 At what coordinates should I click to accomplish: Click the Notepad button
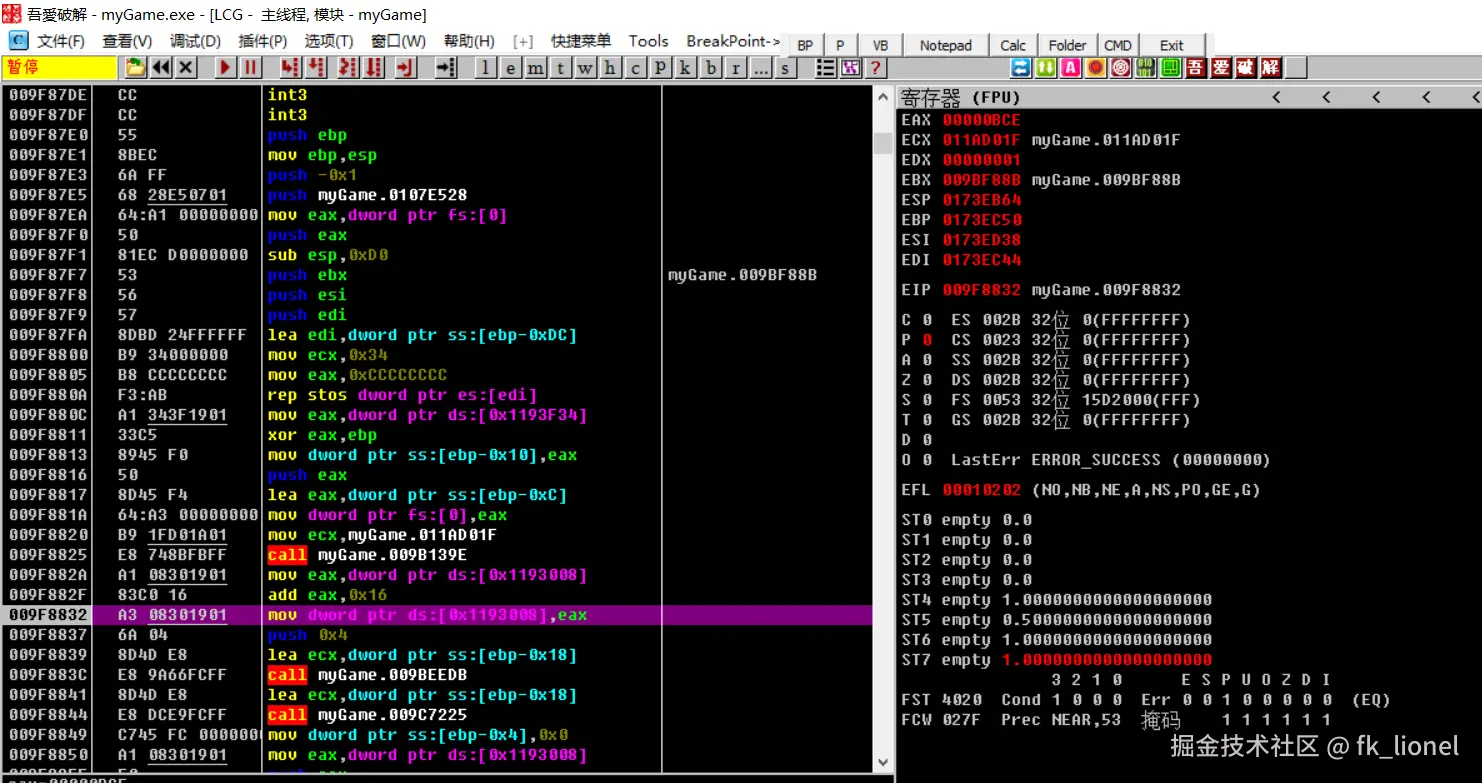(x=945, y=45)
